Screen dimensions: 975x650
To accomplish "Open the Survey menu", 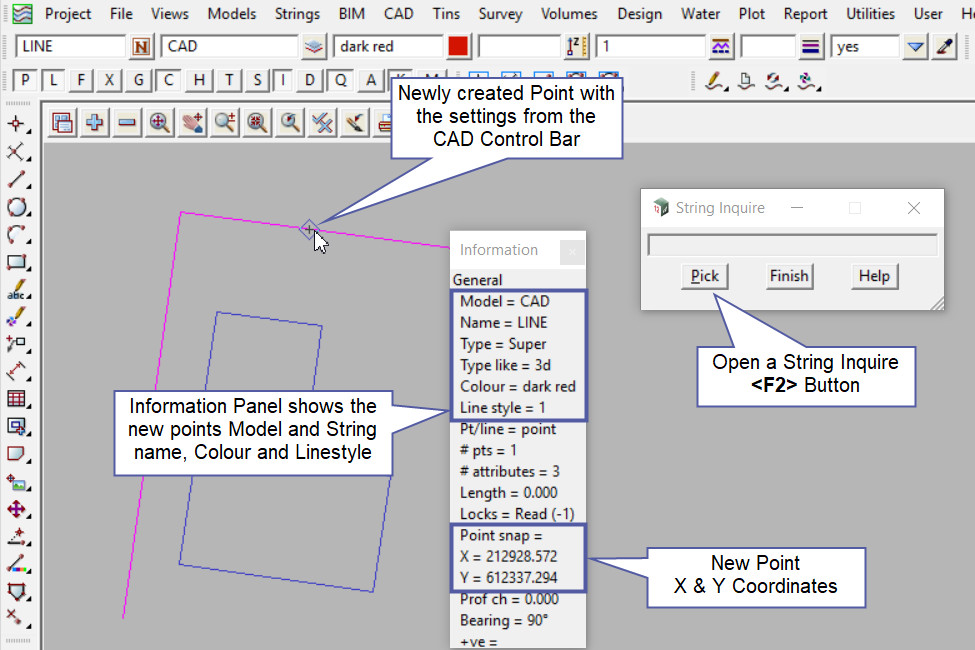I will 500,14.
